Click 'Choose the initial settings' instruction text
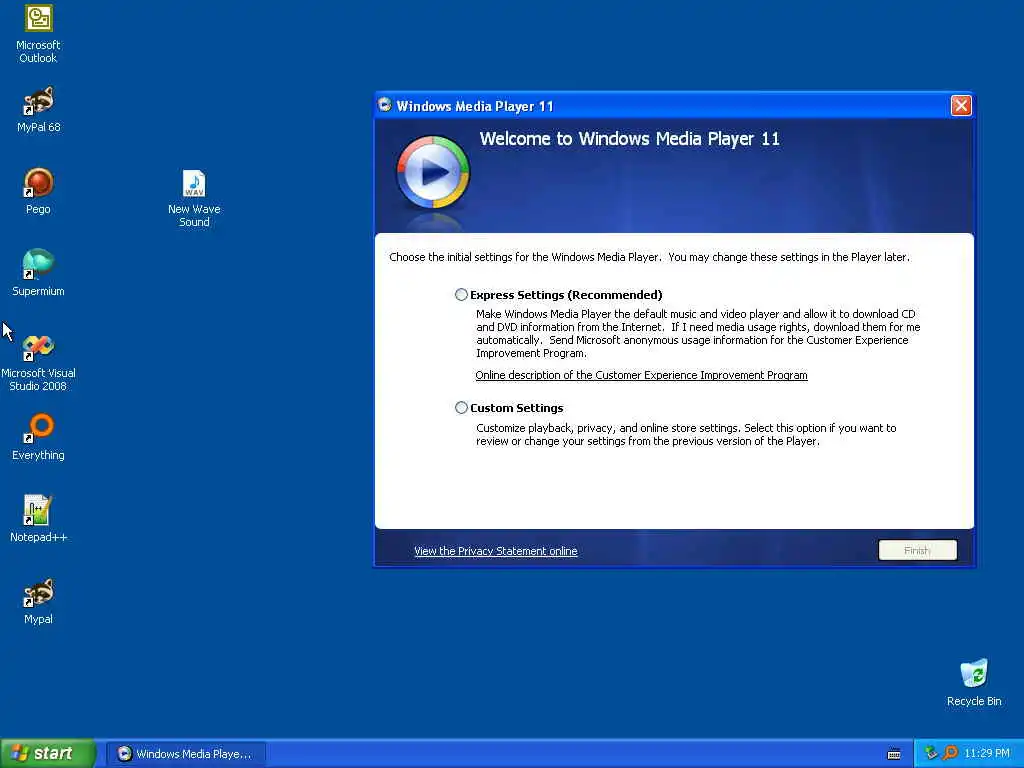 pyautogui.click(x=649, y=257)
